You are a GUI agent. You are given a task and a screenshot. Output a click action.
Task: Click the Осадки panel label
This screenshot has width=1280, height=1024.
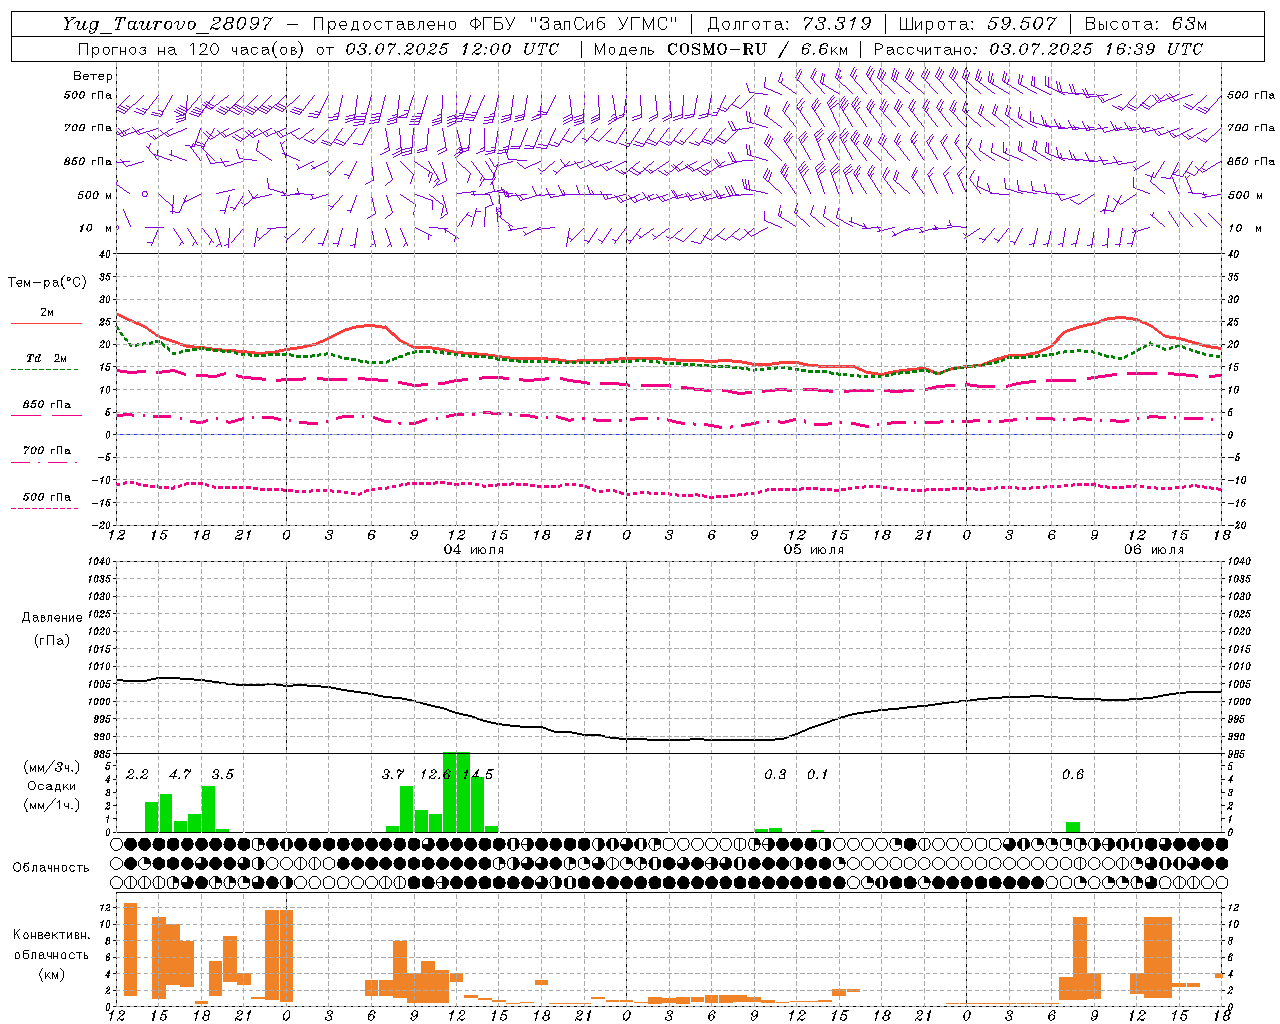[x=52, y=786]
